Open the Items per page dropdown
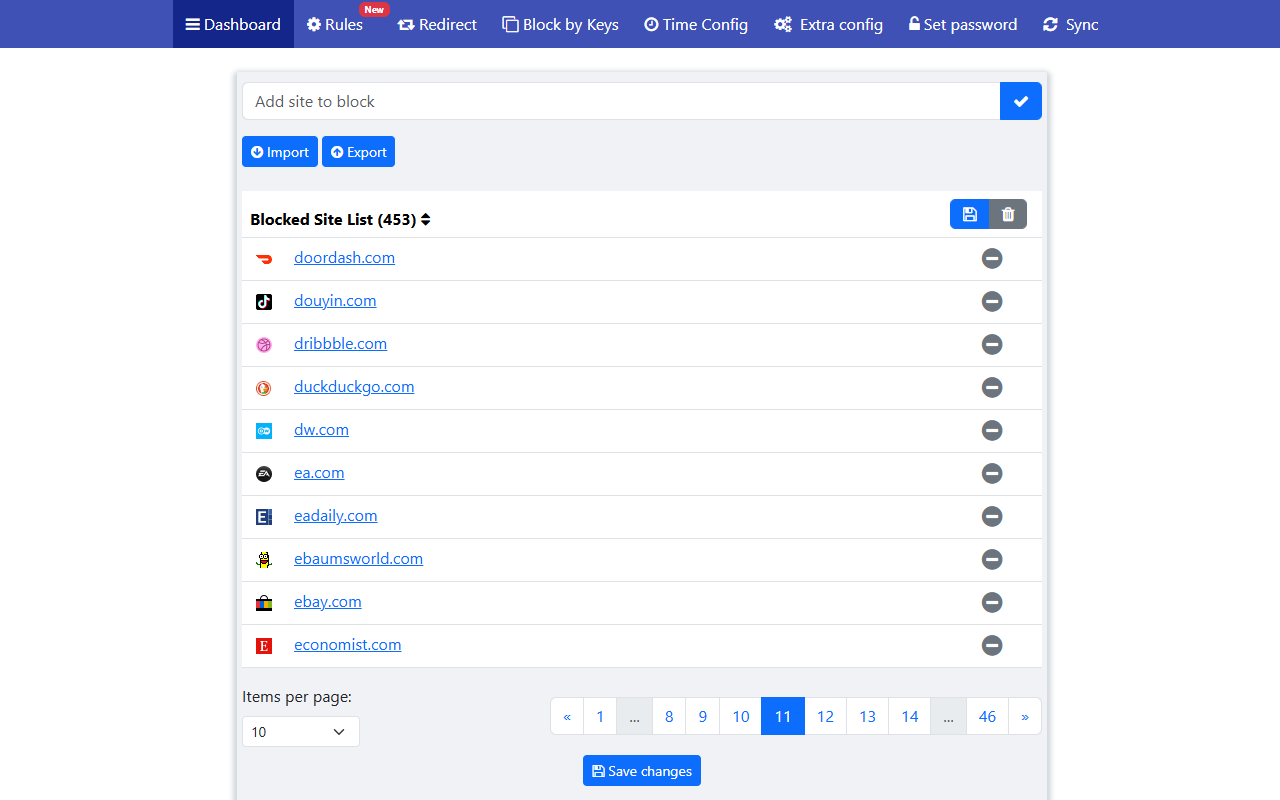This screenshot has width=1280, height=800. click(301, 732)
